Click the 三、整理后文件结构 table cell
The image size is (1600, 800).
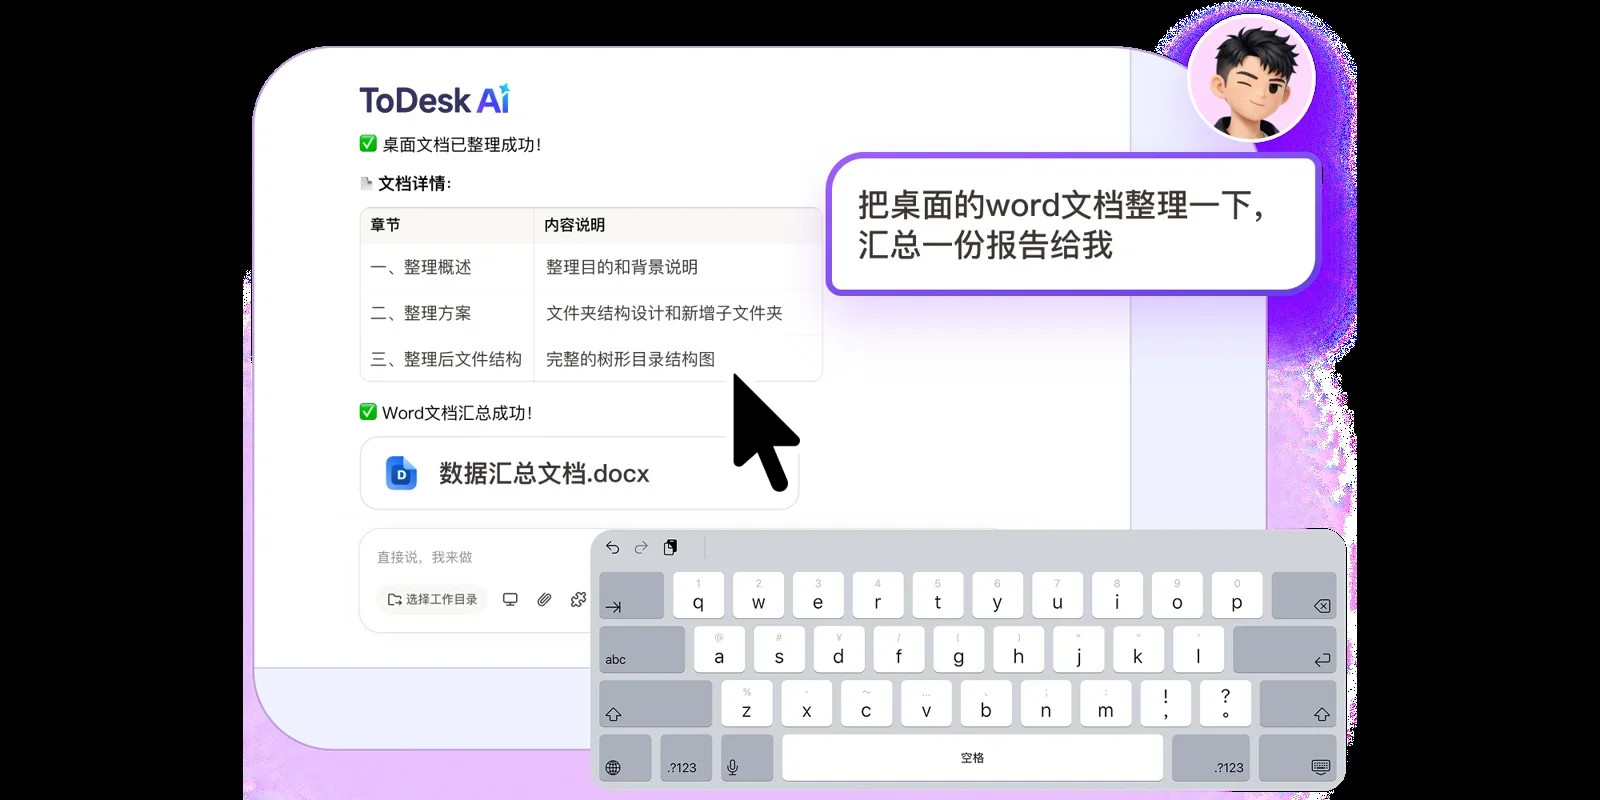pyautogui.click(x=447, y=359)
